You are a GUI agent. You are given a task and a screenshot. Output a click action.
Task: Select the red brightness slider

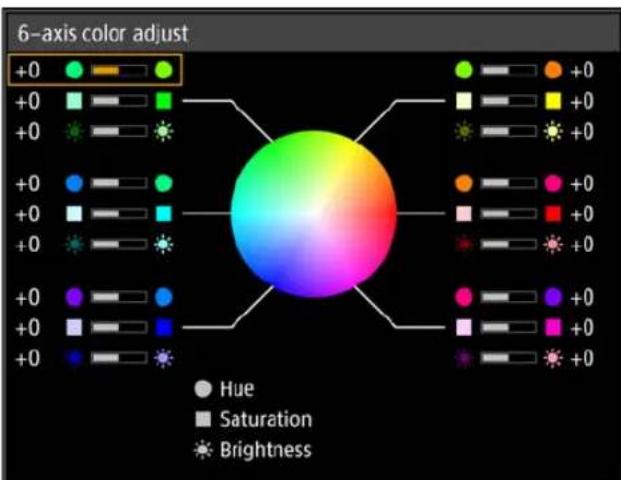pos(509,244)
